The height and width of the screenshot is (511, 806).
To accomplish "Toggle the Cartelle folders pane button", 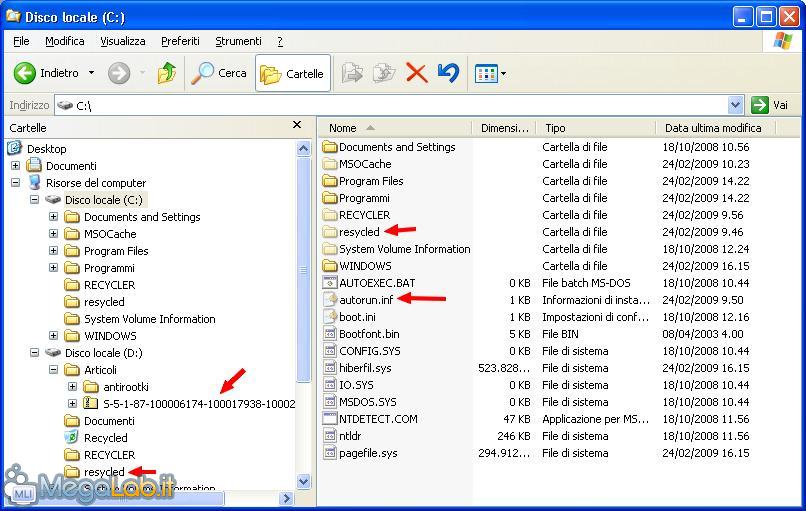I will (x=292, y=73).
